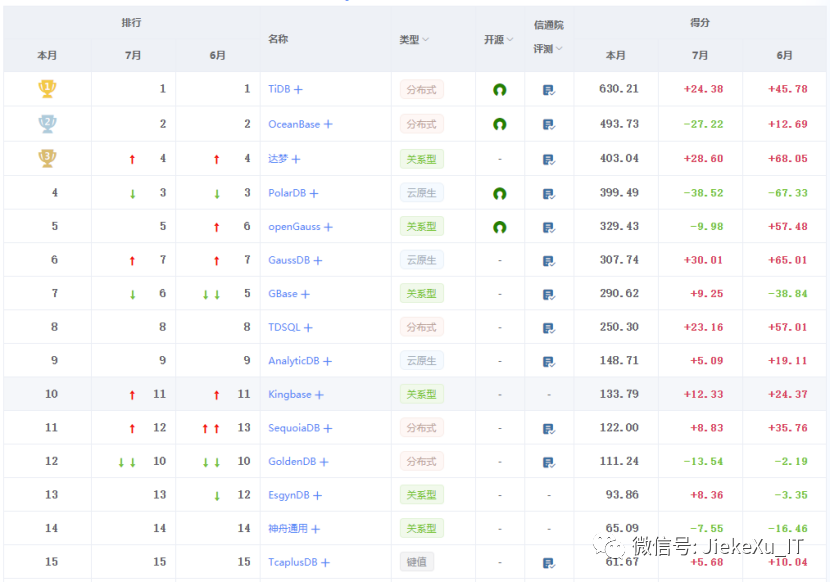Click the 得分 column group header
The width and height of the screenshot is (830, 583).
pos(700,22)
